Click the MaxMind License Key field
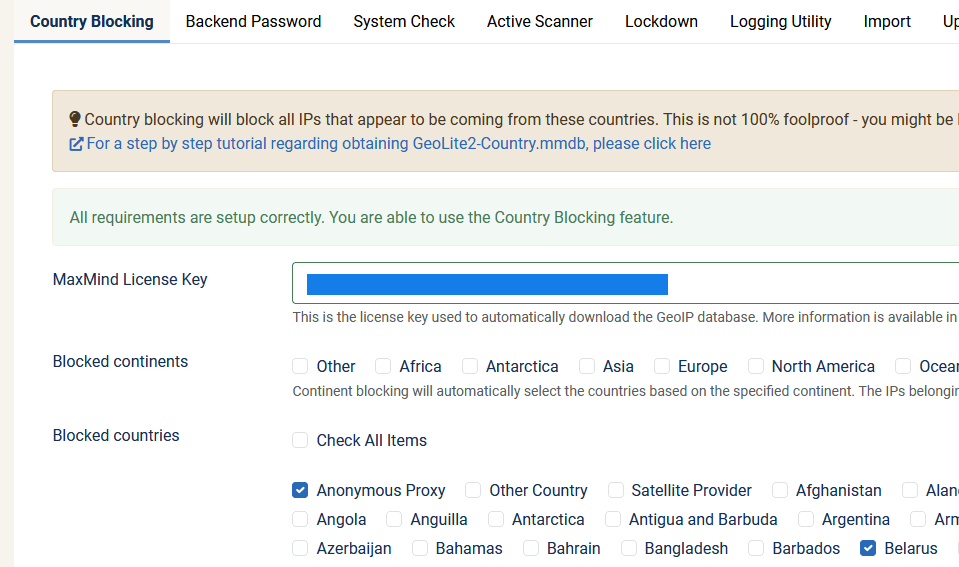The image size is (959, 567). pos(620,283)
